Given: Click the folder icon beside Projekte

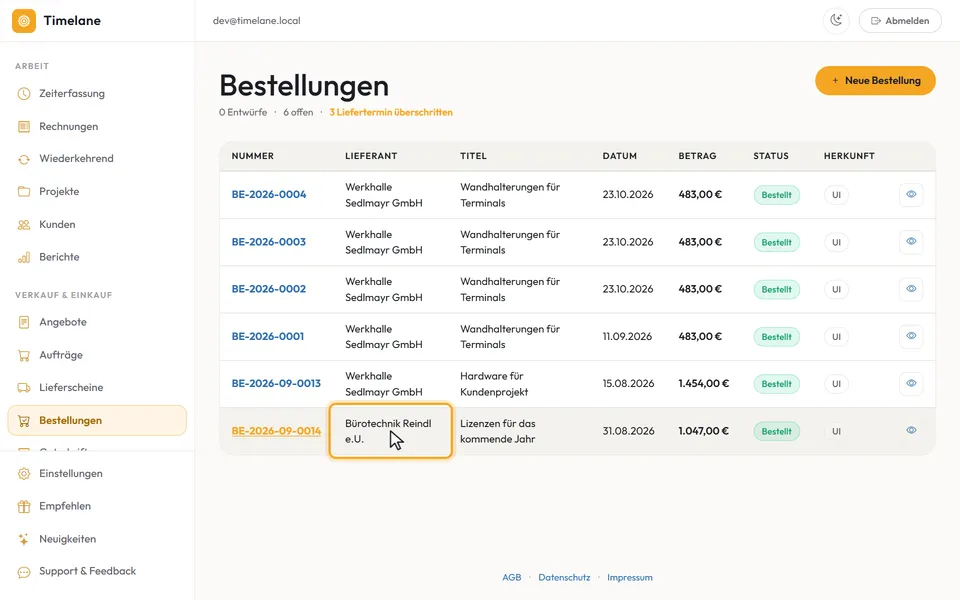Looking at the screenshot, I should coord(24,192).
